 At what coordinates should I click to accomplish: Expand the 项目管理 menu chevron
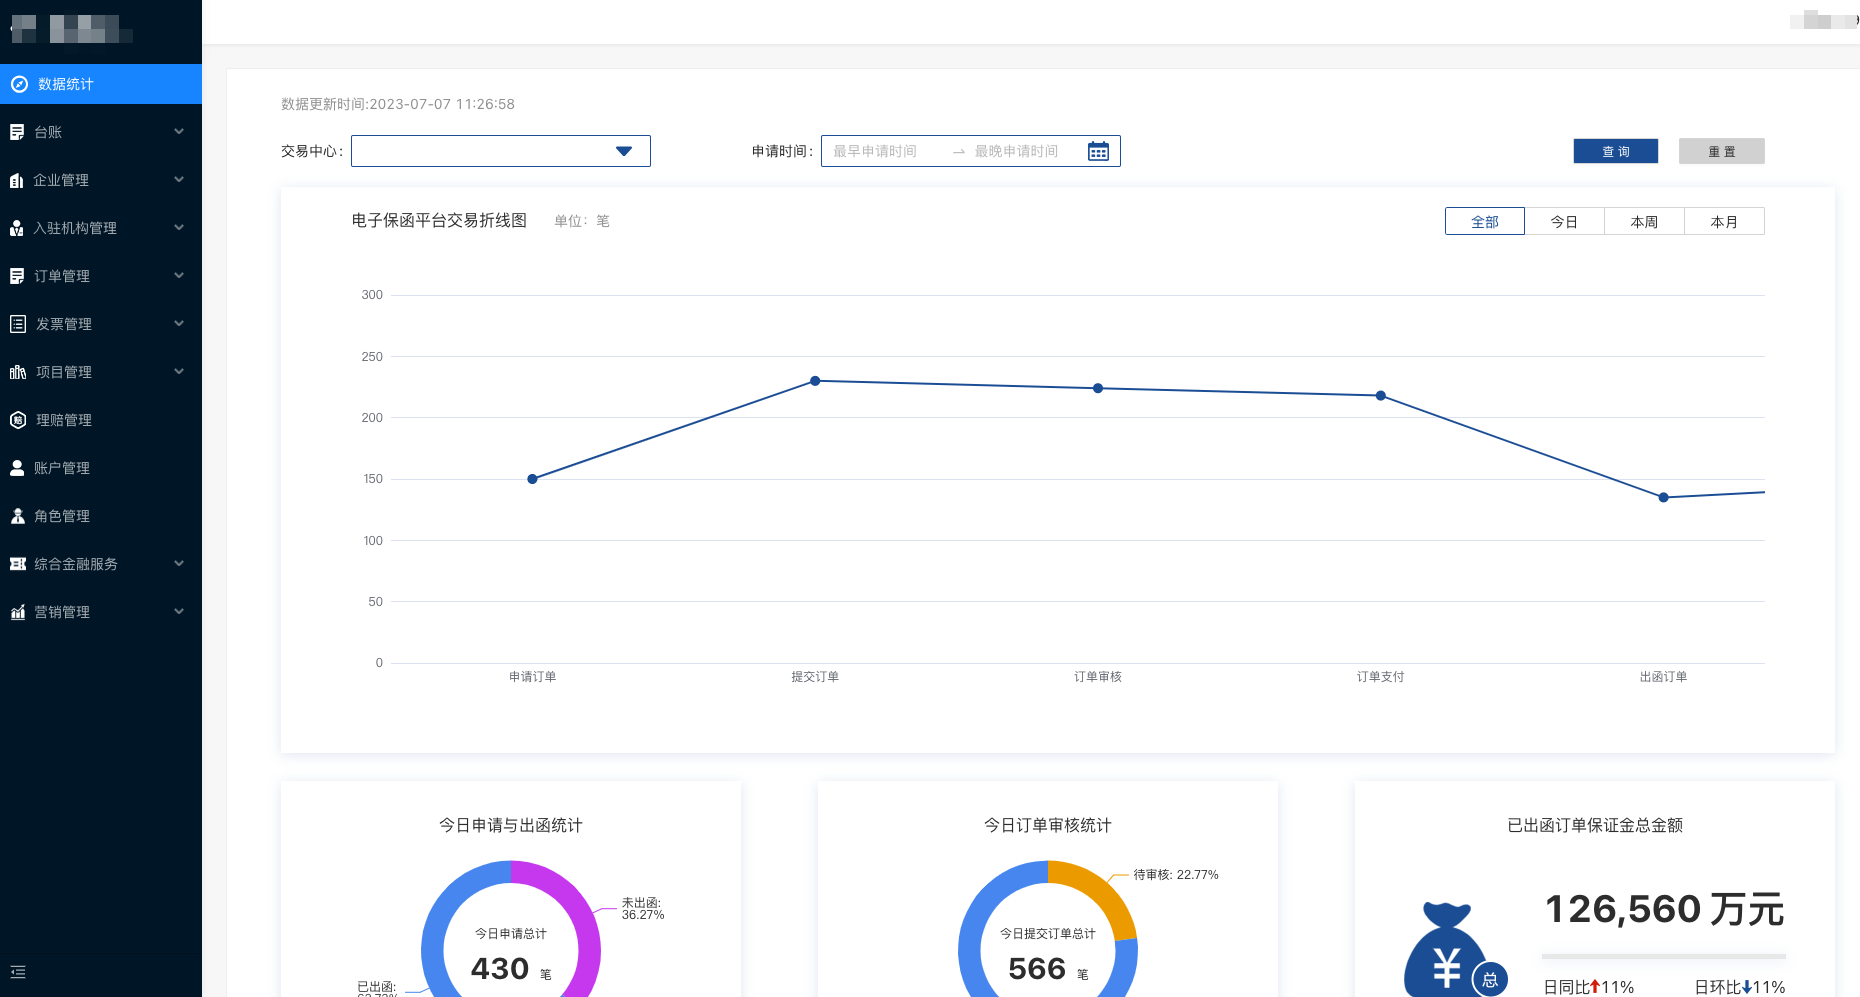(179, 371)
